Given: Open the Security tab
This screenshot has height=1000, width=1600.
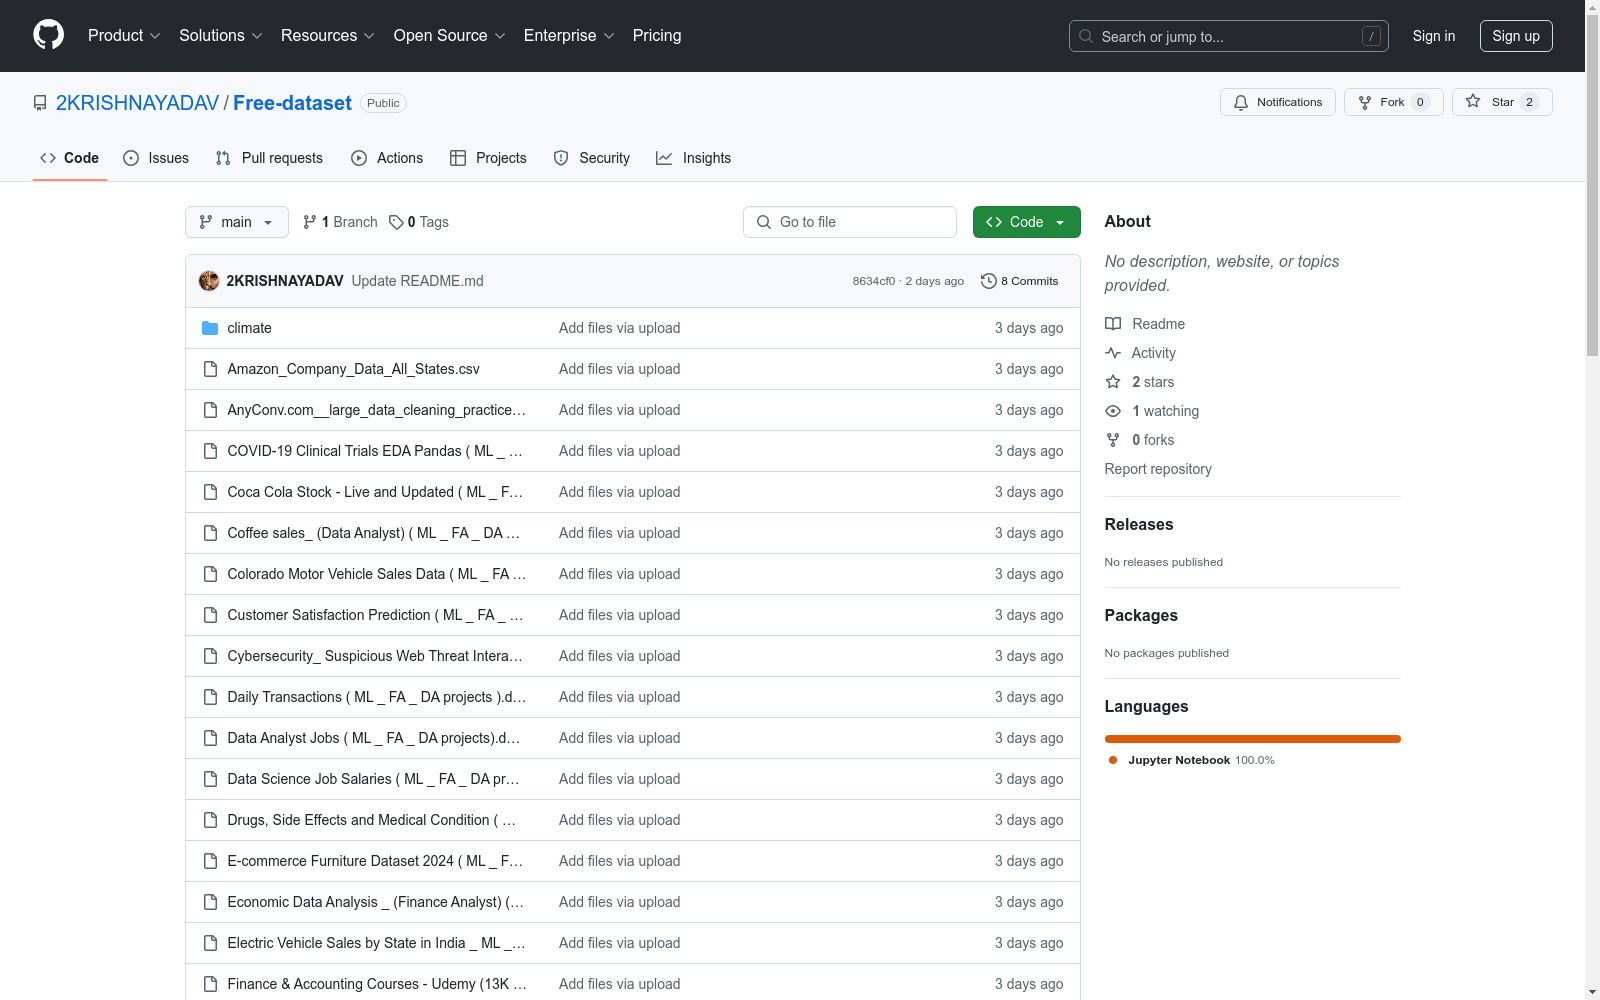Looking at the screenshot, I should [592, 158].
